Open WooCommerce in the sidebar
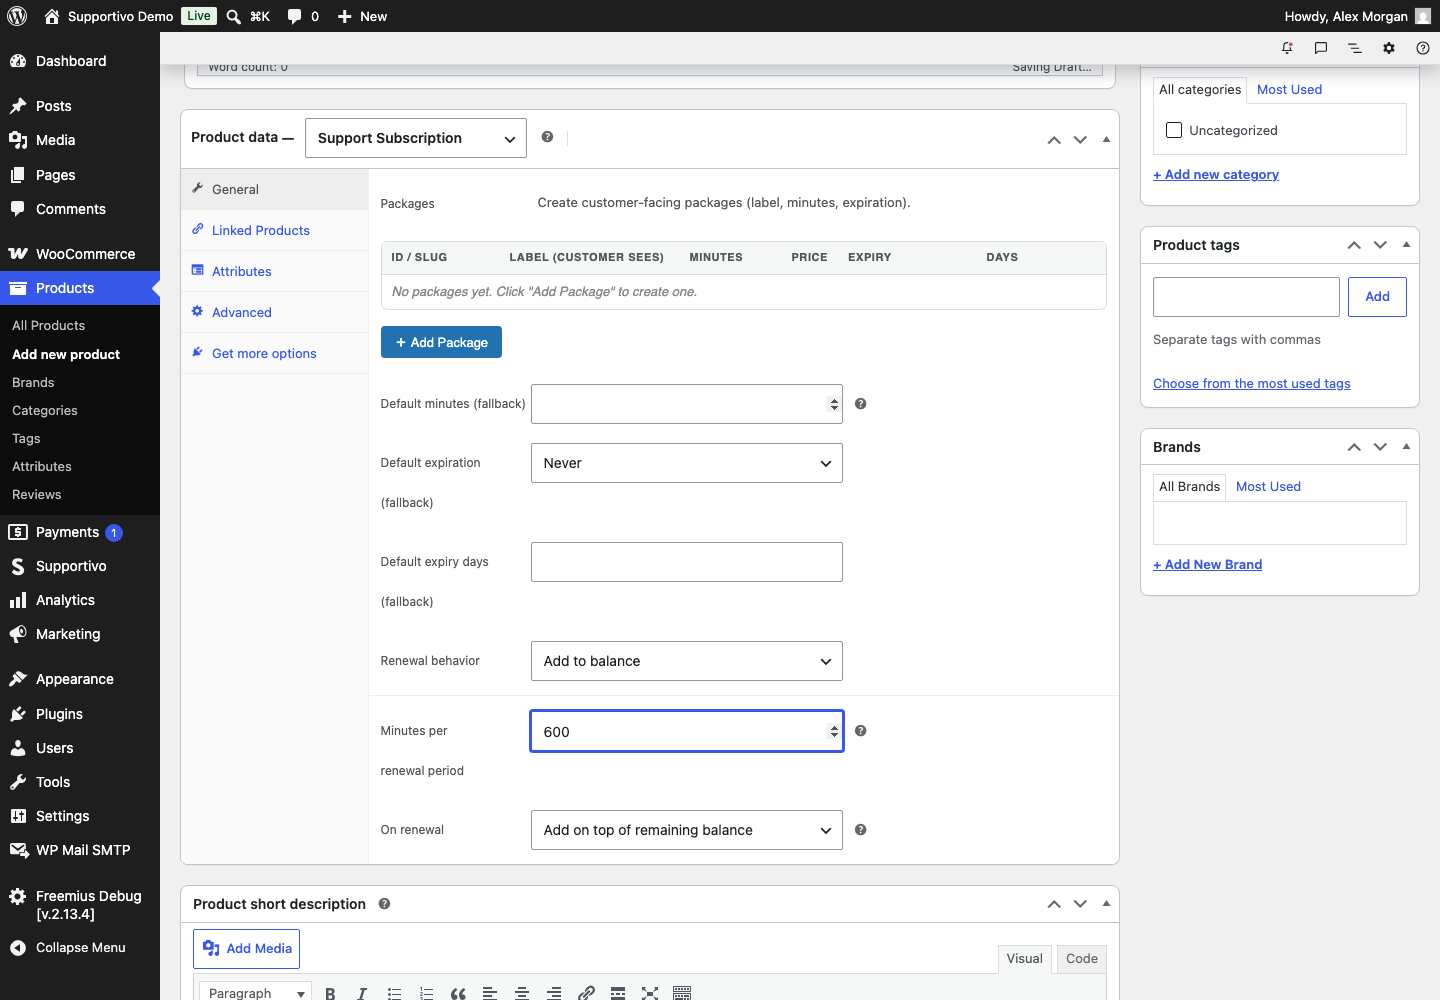Viewport: 1440px width, 1000px height. coord(80,254)
